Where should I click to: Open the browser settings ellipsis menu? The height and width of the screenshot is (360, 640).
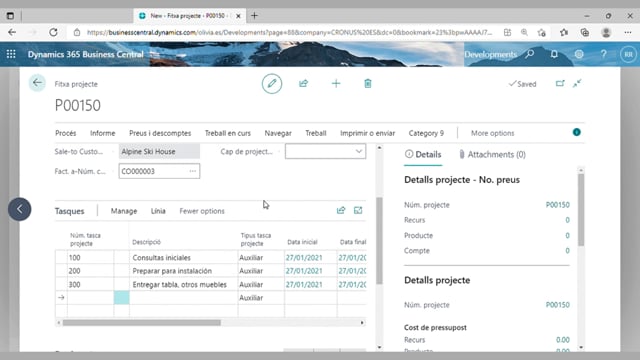point(628,32)
